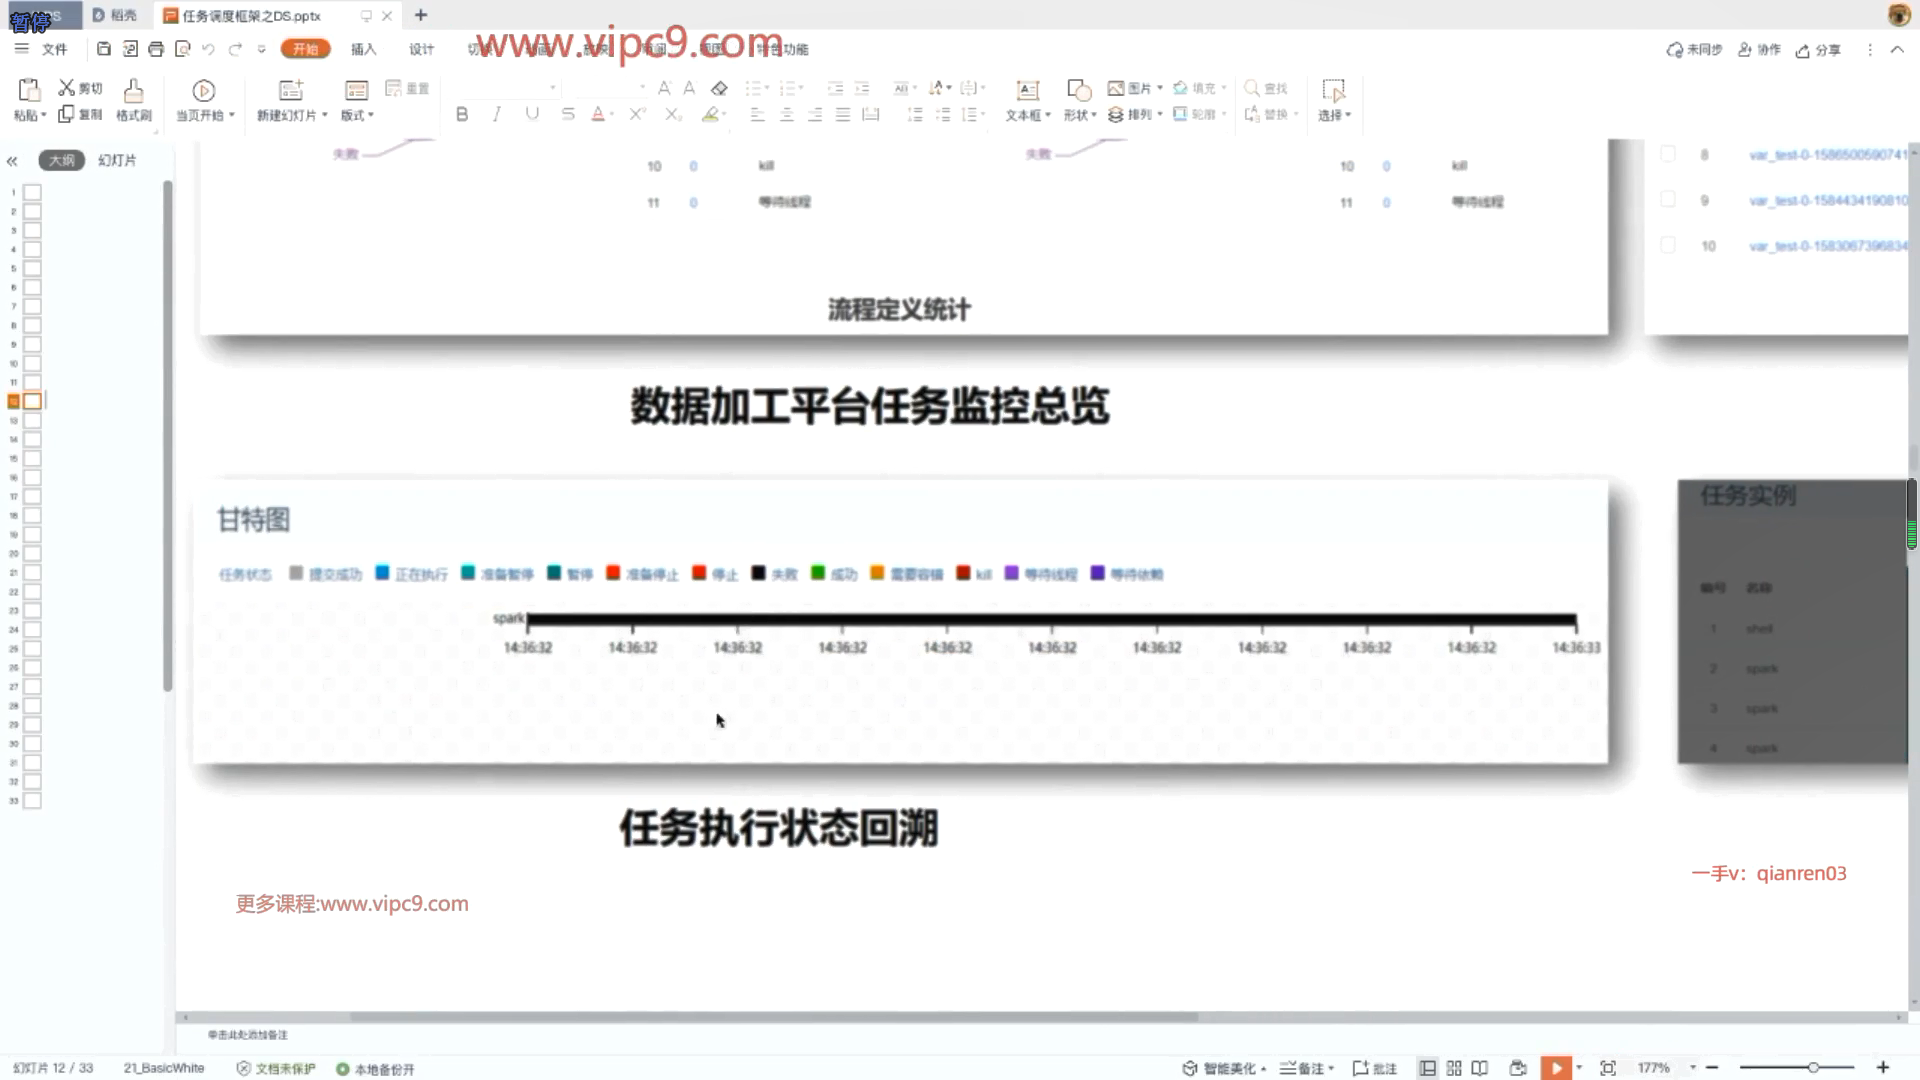This screenshot has height=1080, width=1920.
Task: Click the print icon in quick toolbar
Action: click(156, 49)
